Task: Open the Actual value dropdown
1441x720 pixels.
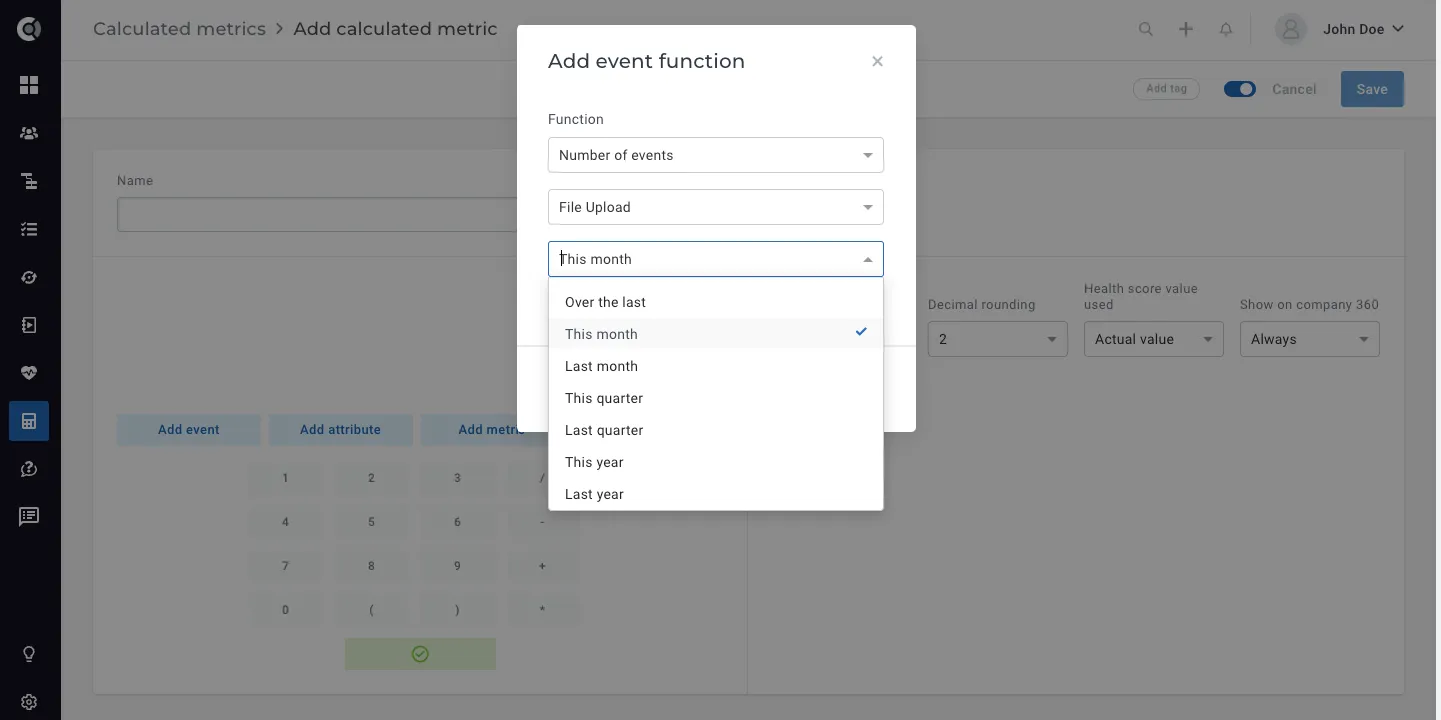Action: (1153, 339)
